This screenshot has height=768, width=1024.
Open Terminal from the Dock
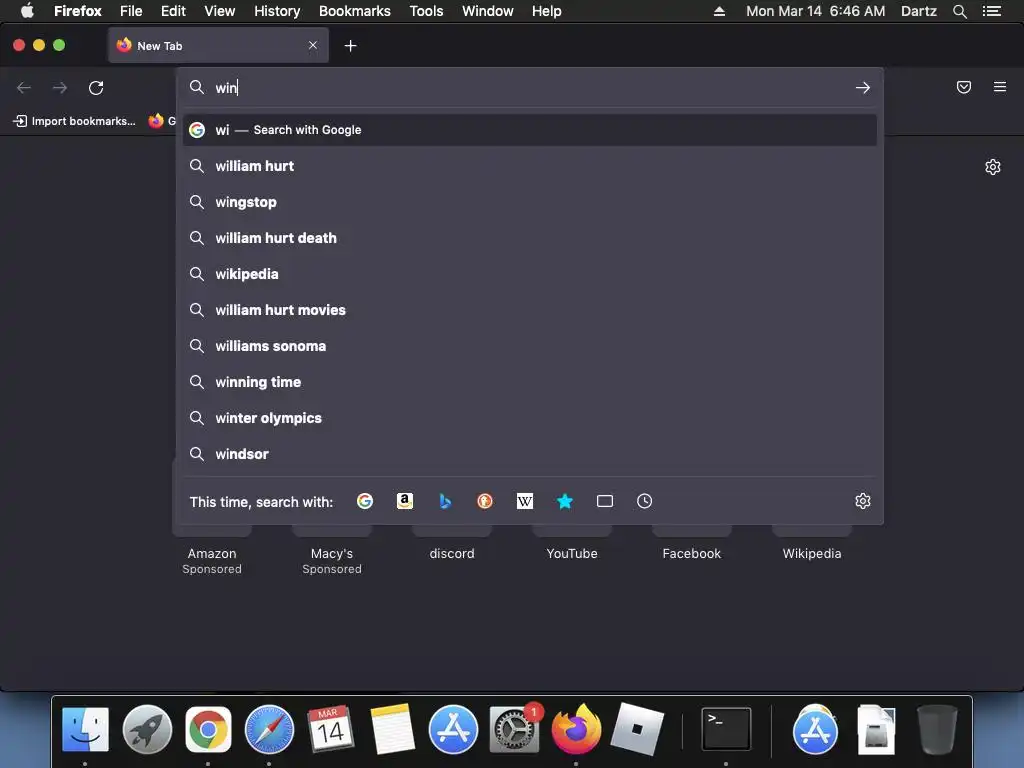point(726,729)
